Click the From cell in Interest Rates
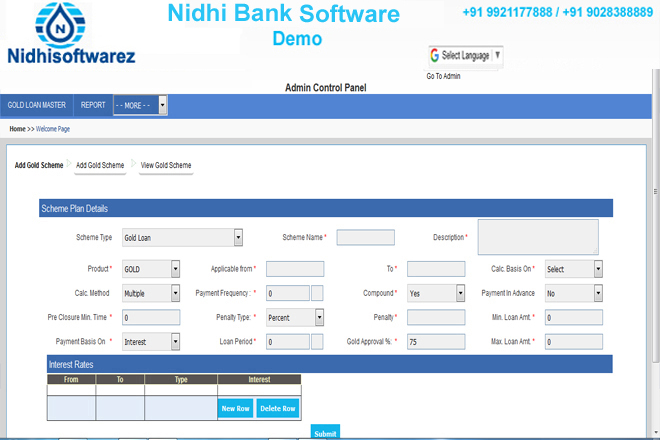The image size is (660, 440). pyautogui.click(x=72, y=408)
